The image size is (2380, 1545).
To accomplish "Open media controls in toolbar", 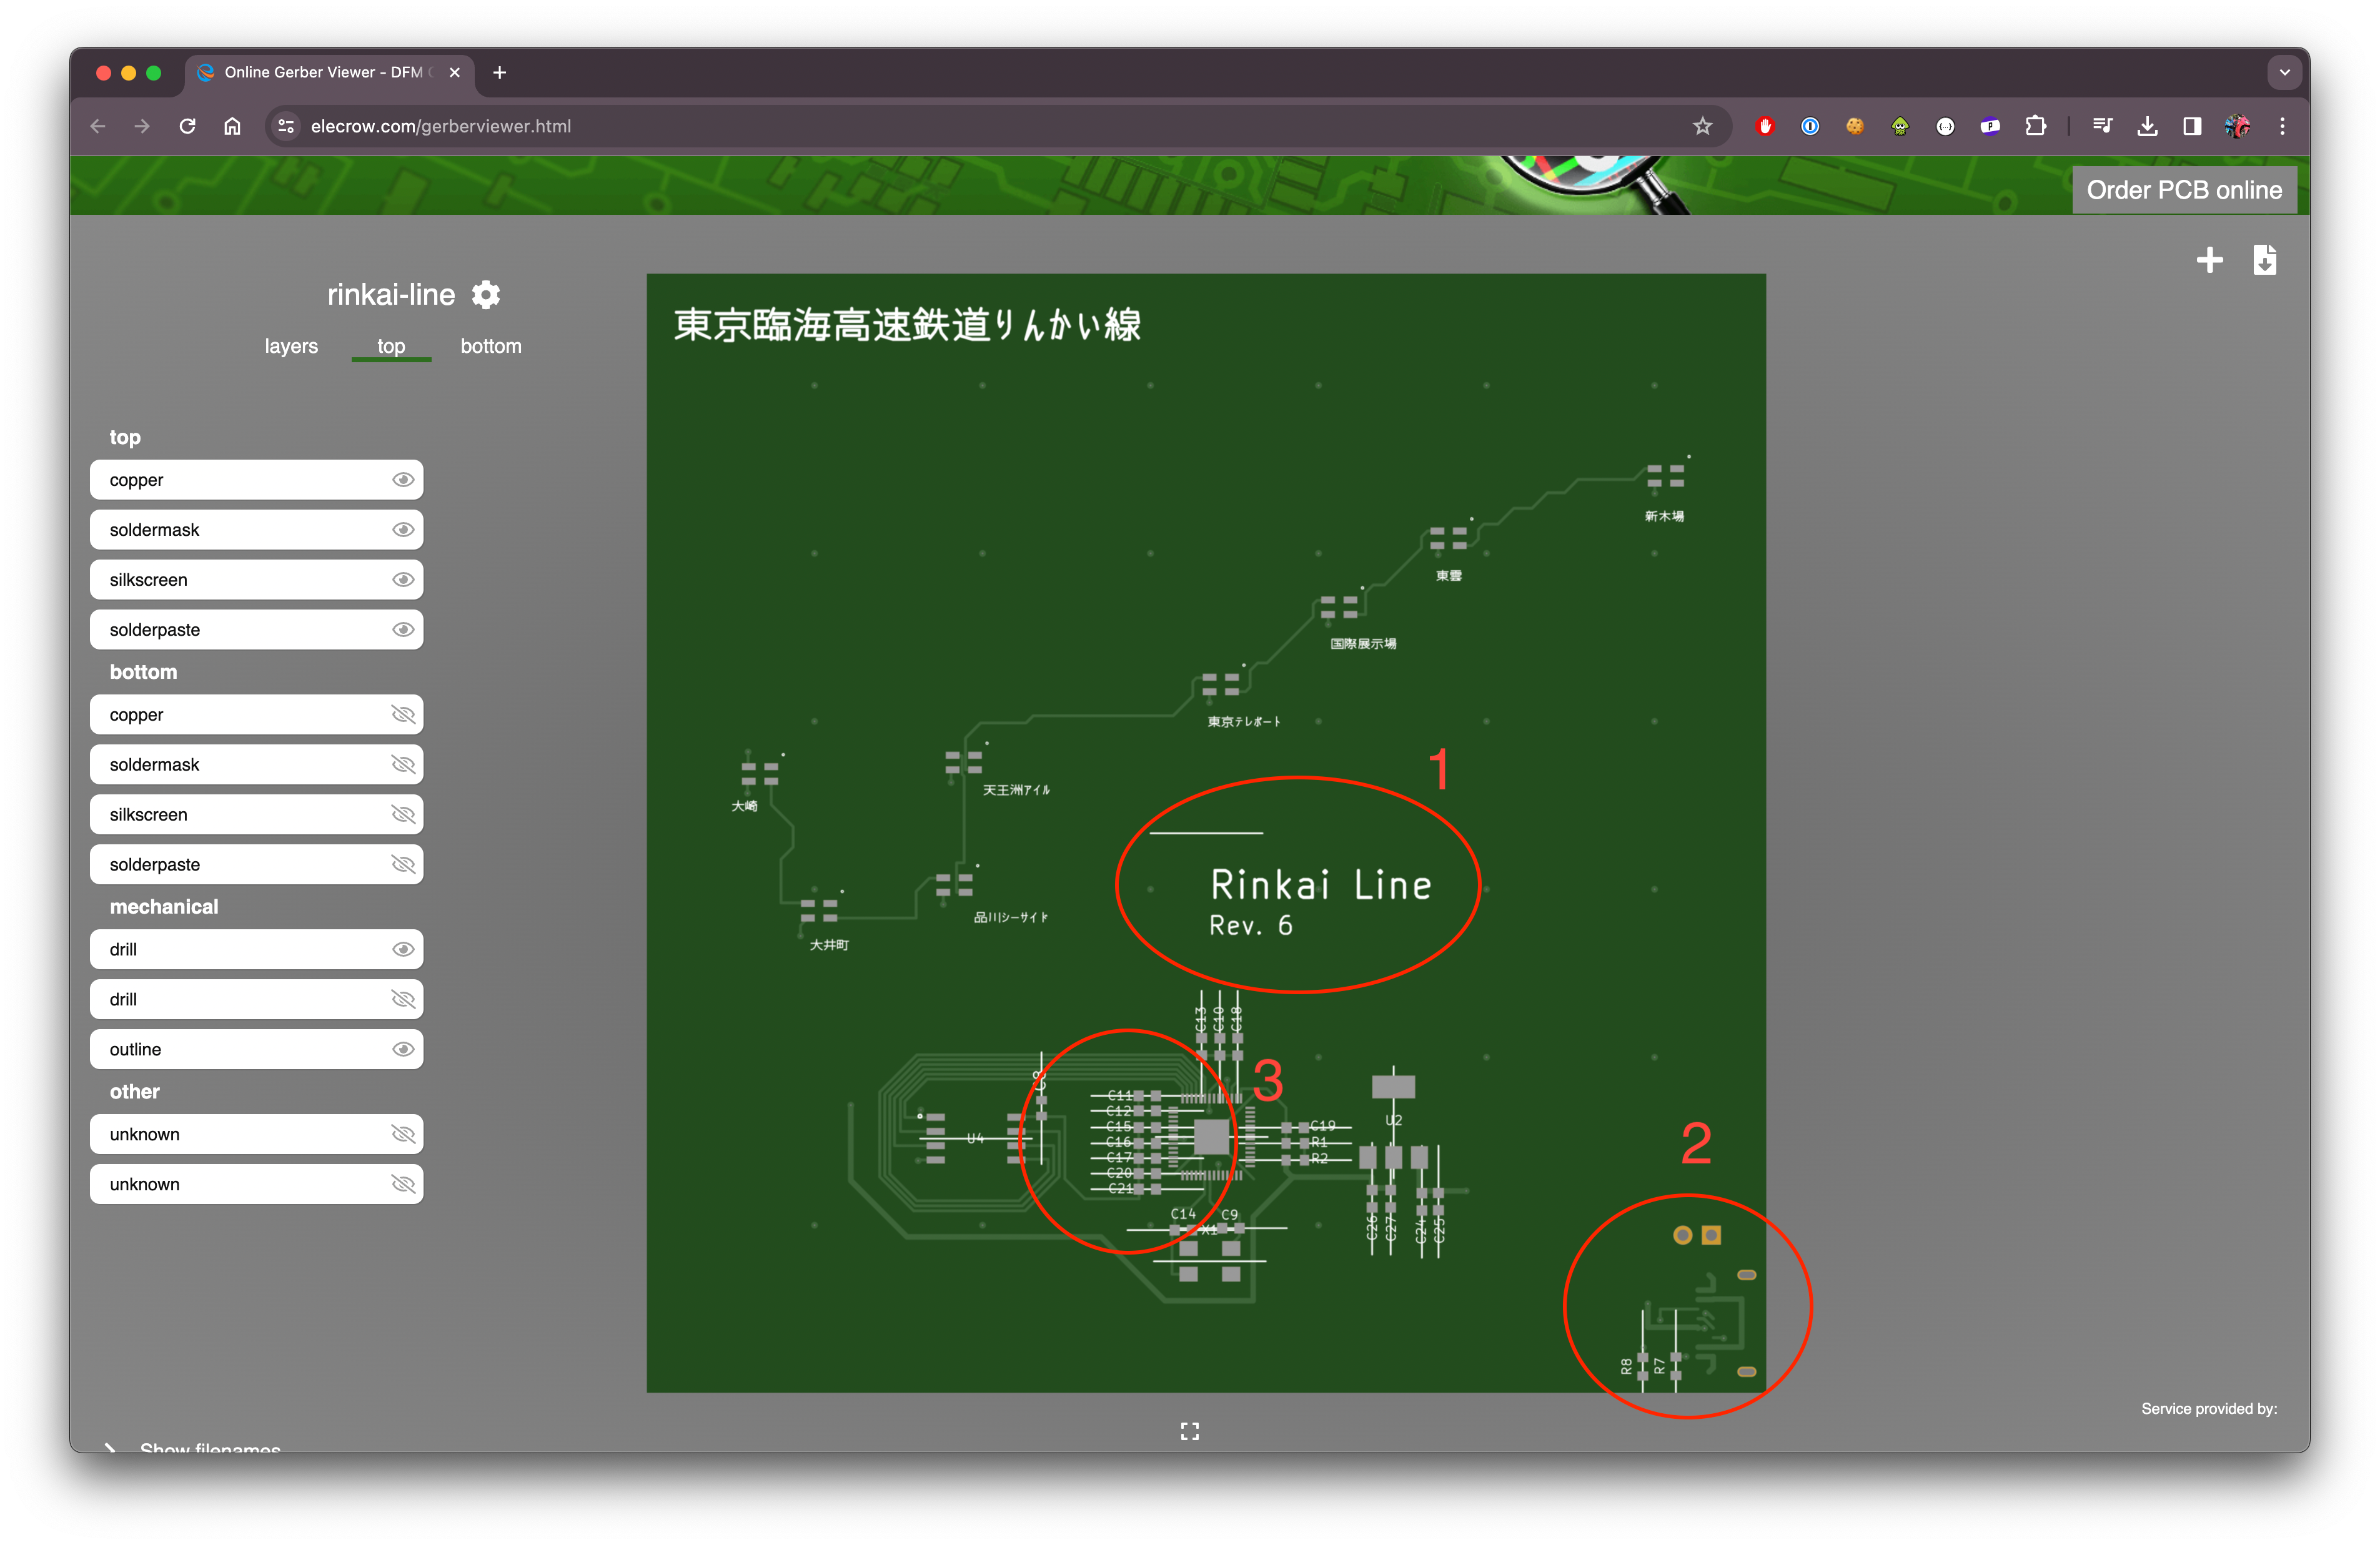I will [x=2102, y=126].
